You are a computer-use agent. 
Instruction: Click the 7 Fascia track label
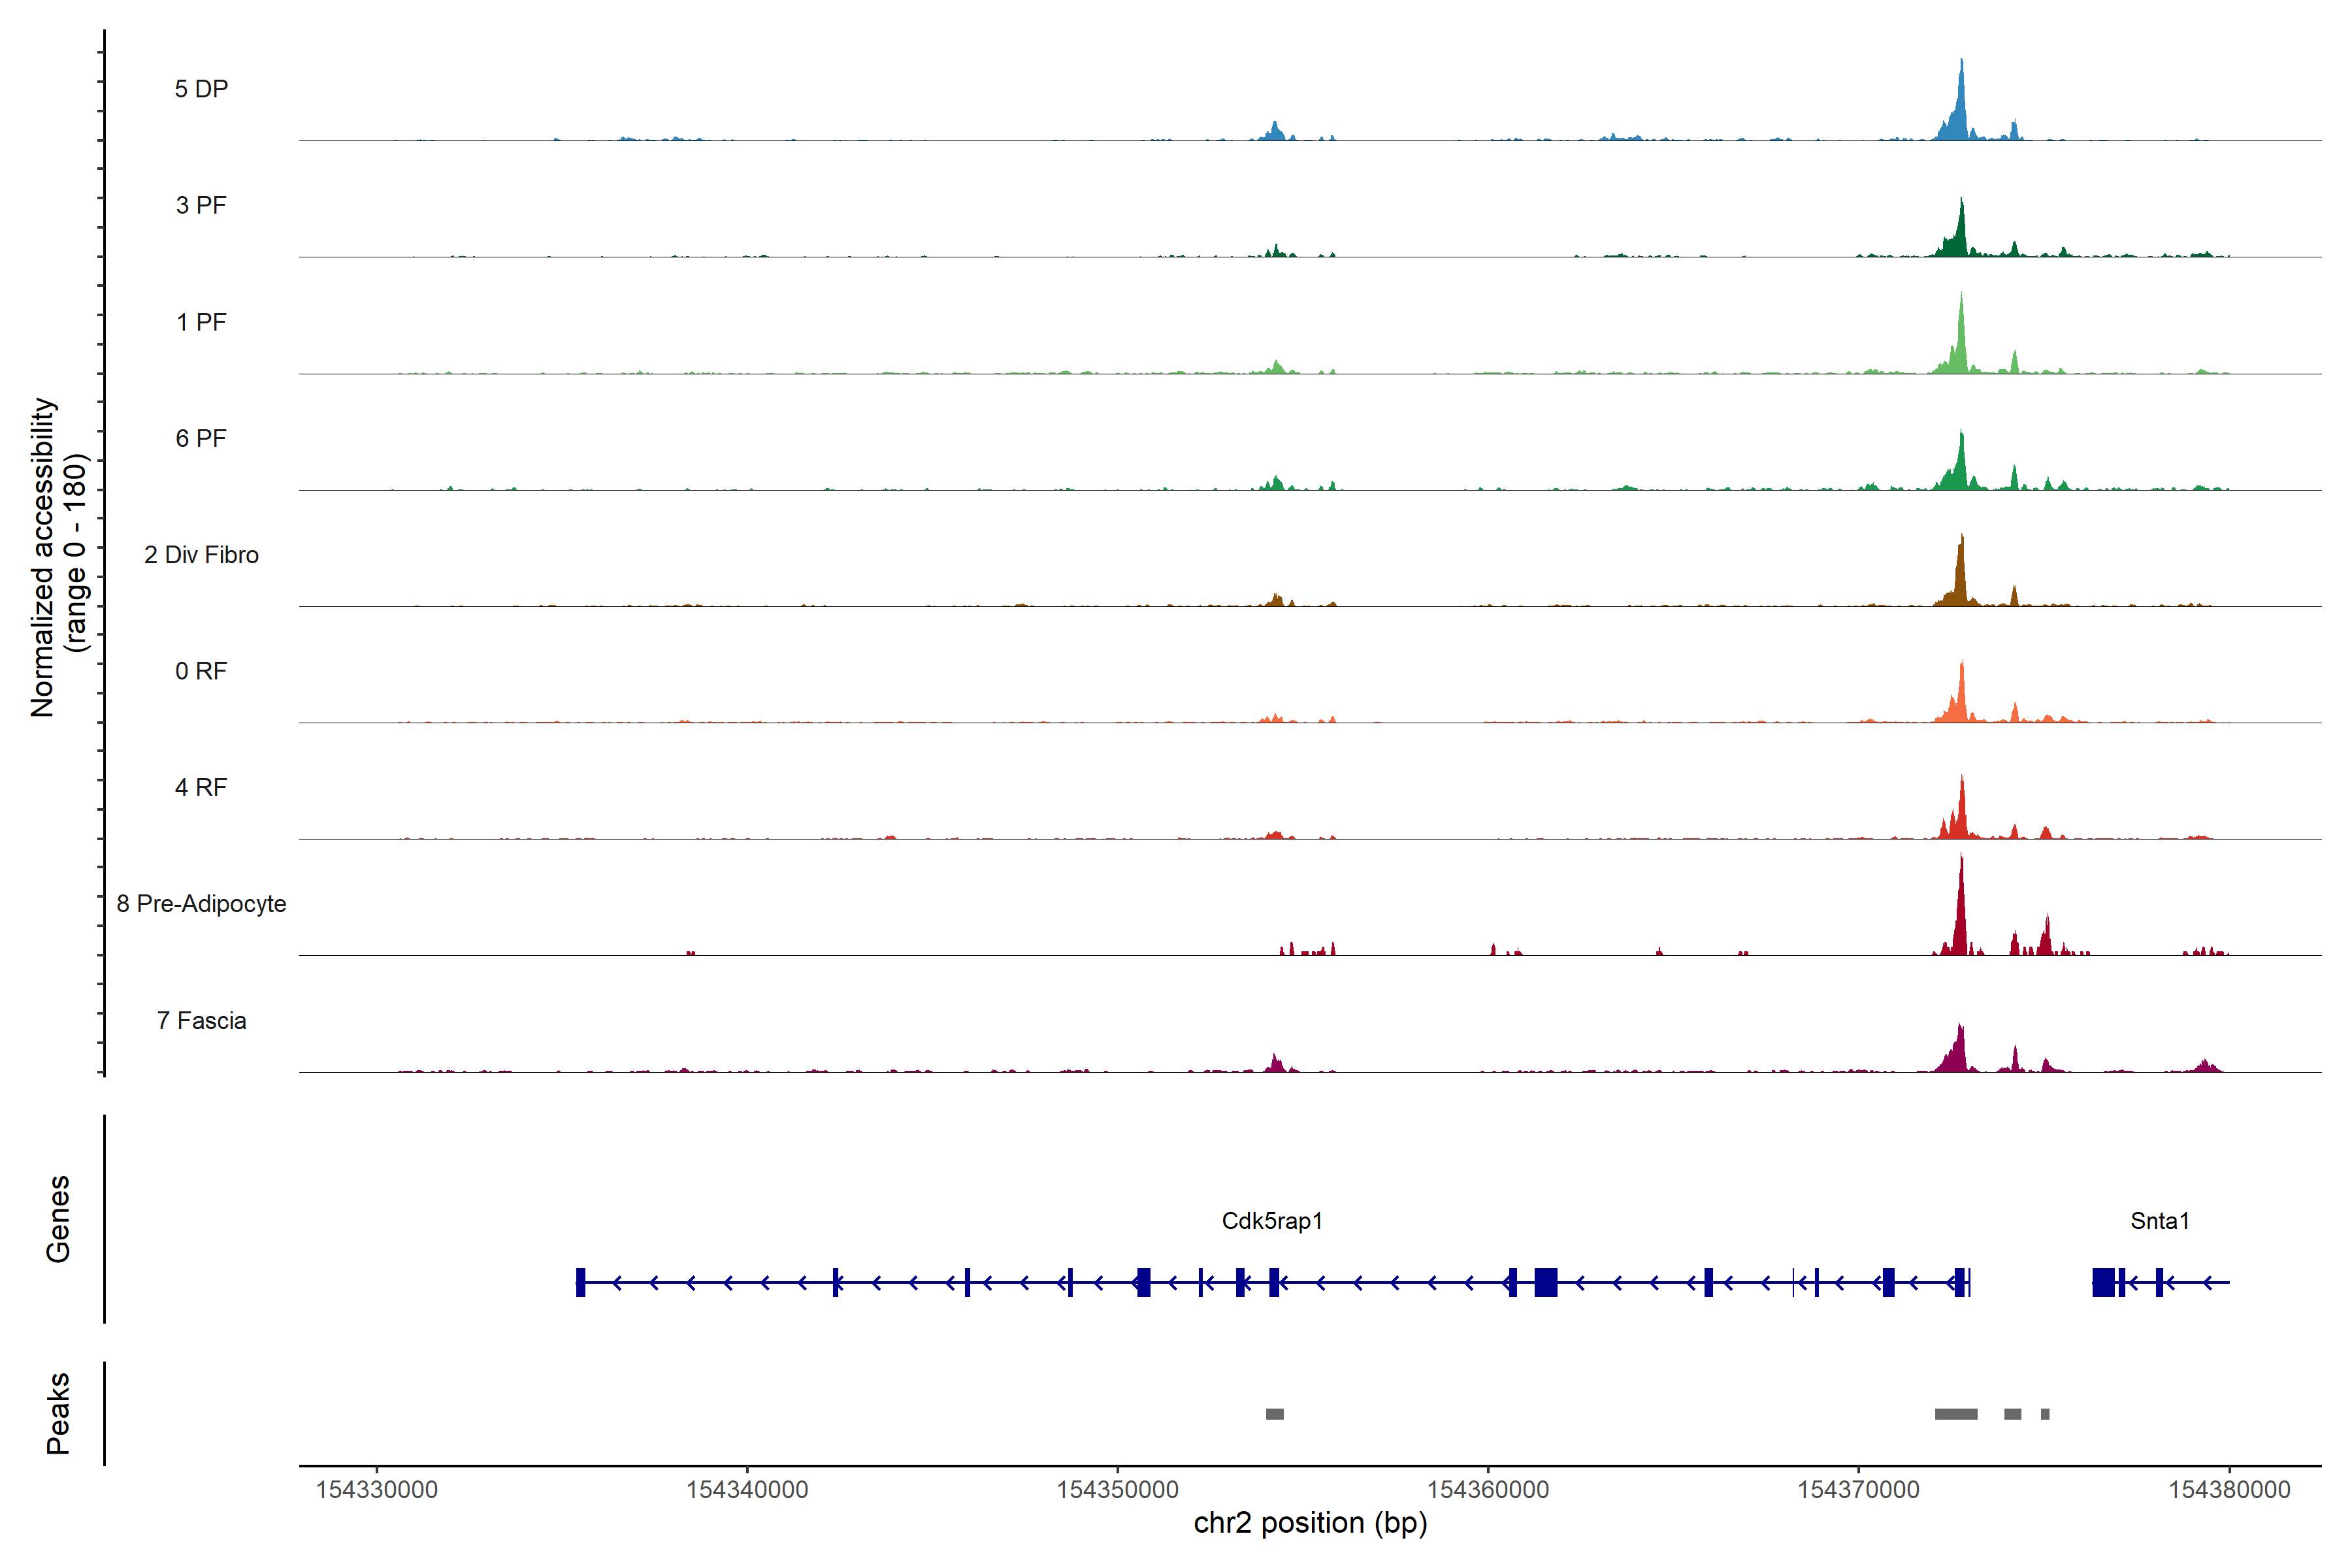pos(201,1020)
